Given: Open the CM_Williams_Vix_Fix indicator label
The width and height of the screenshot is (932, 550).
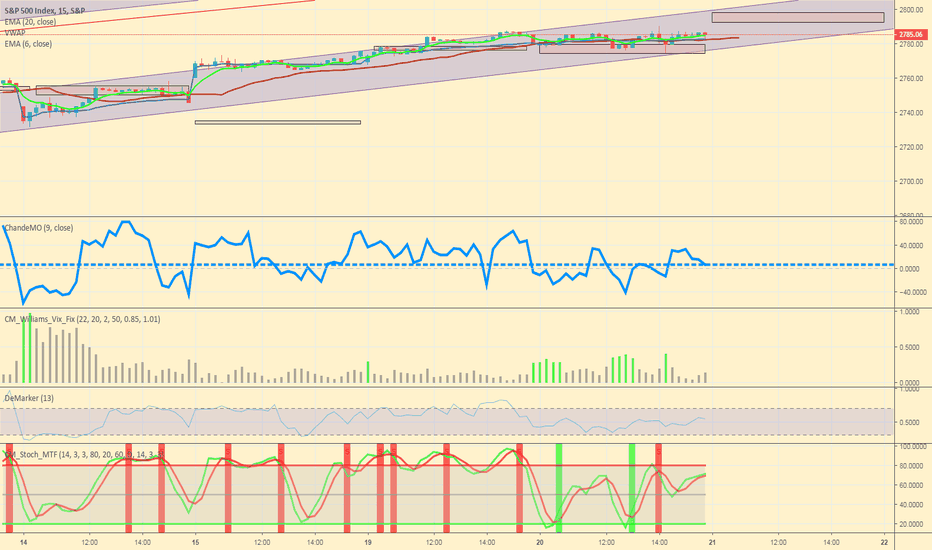Looking at the screenshot, I should (82, 319).
